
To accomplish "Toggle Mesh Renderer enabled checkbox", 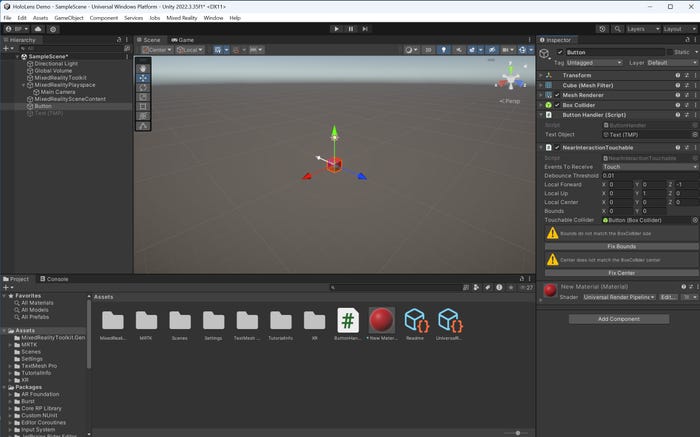I will tap(557, 95).
